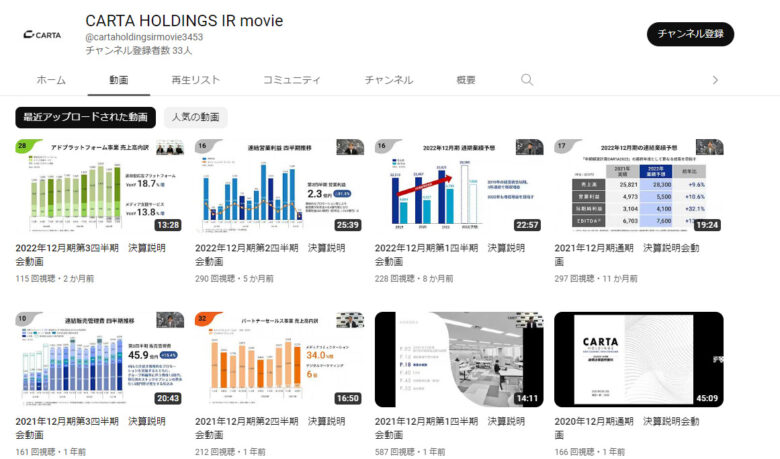The image size is (780, 459).
Task: Open the 概要 tab
Action: 466,80
